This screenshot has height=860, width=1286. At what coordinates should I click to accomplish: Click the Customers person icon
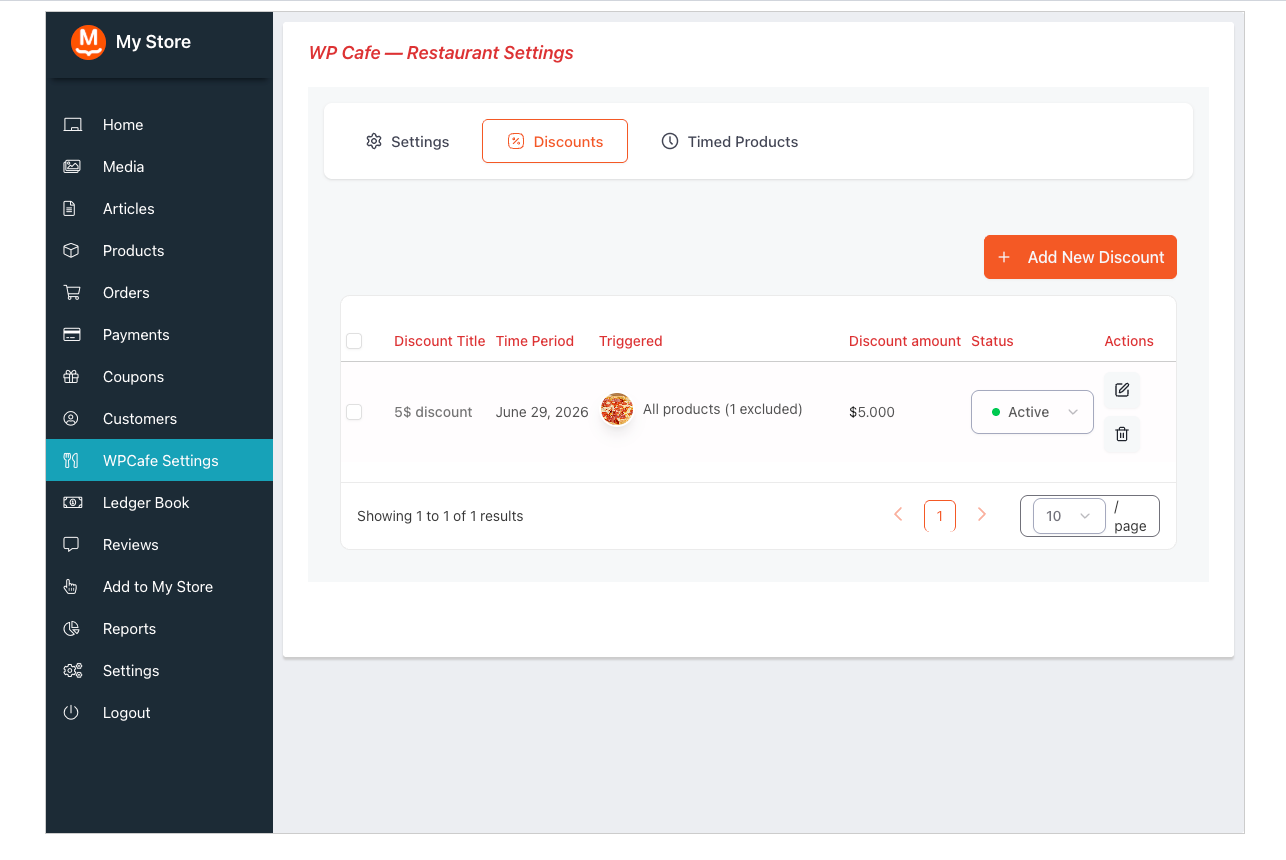coord(71,419)
